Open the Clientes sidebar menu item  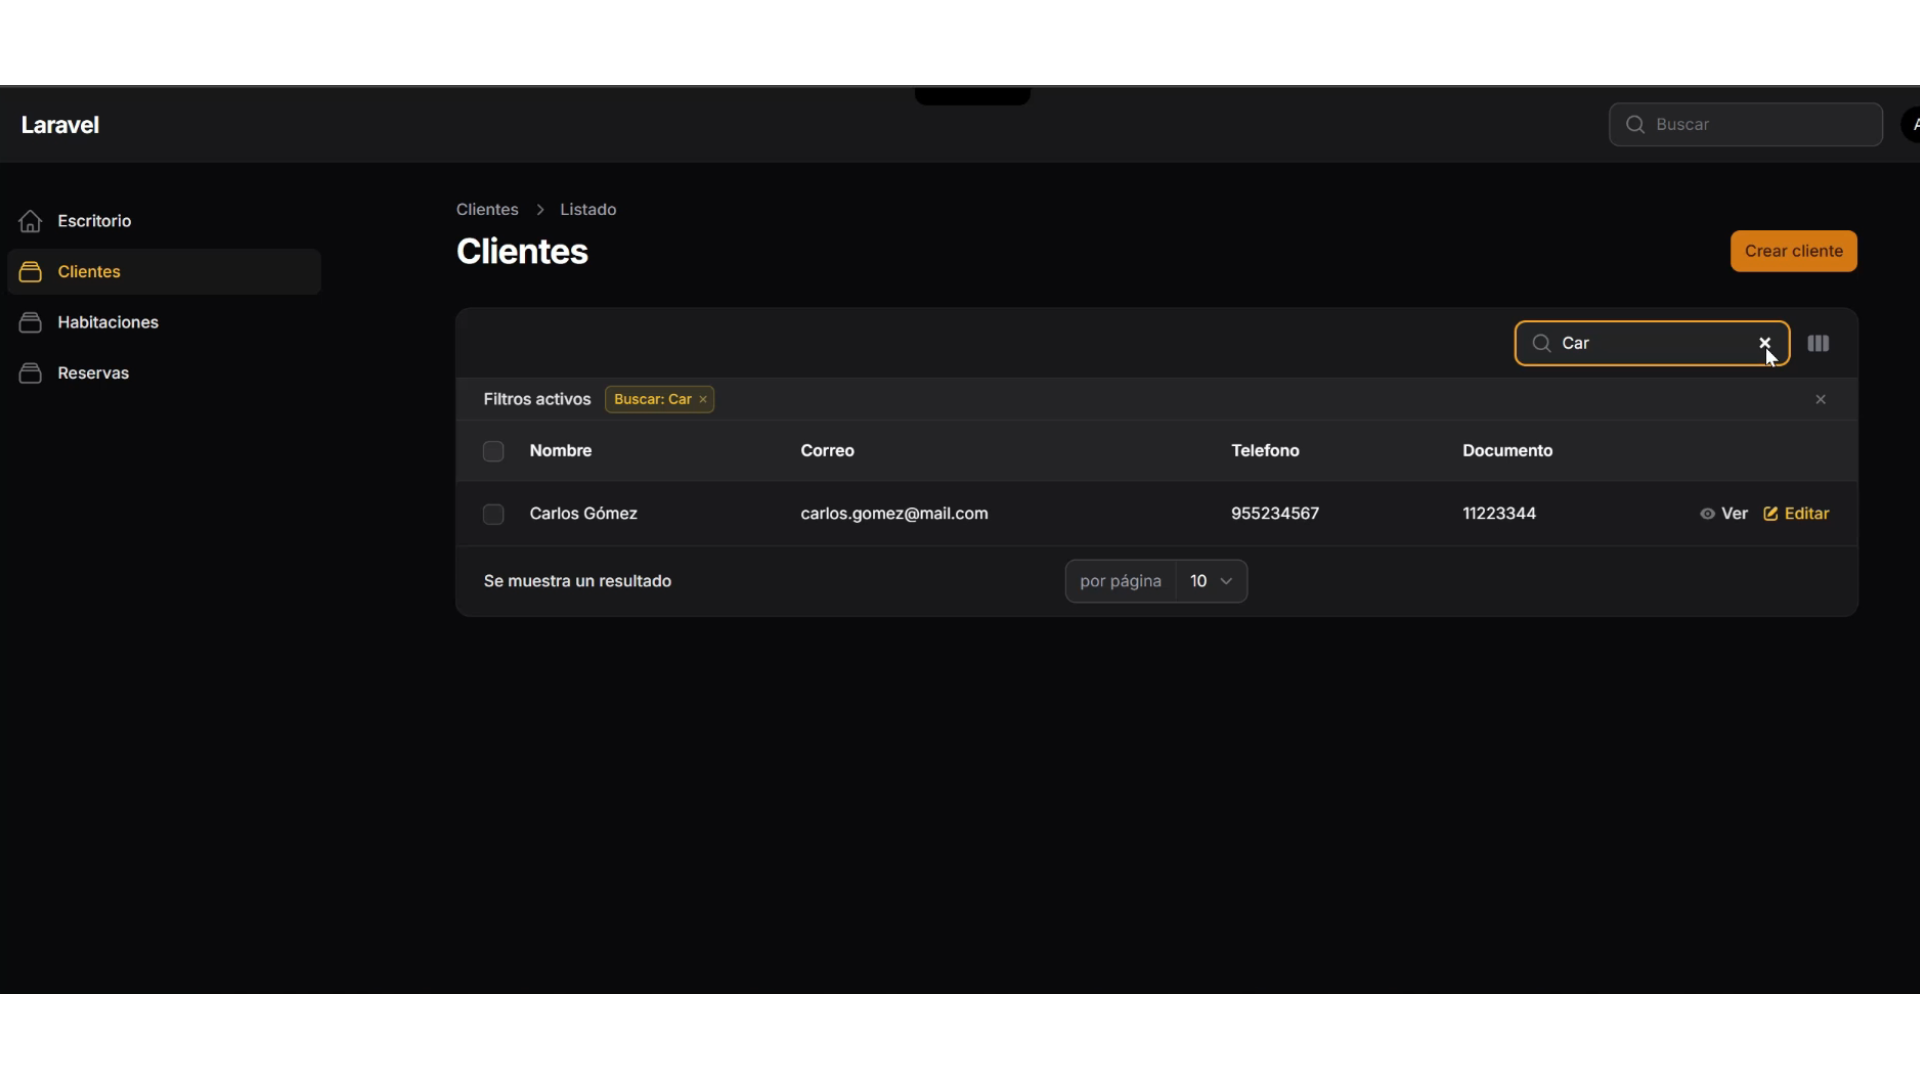[x=89, y=272]
